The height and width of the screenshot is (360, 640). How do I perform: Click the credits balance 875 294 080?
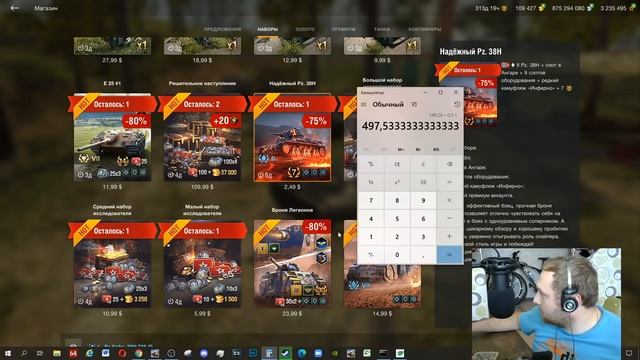(572, 8)
